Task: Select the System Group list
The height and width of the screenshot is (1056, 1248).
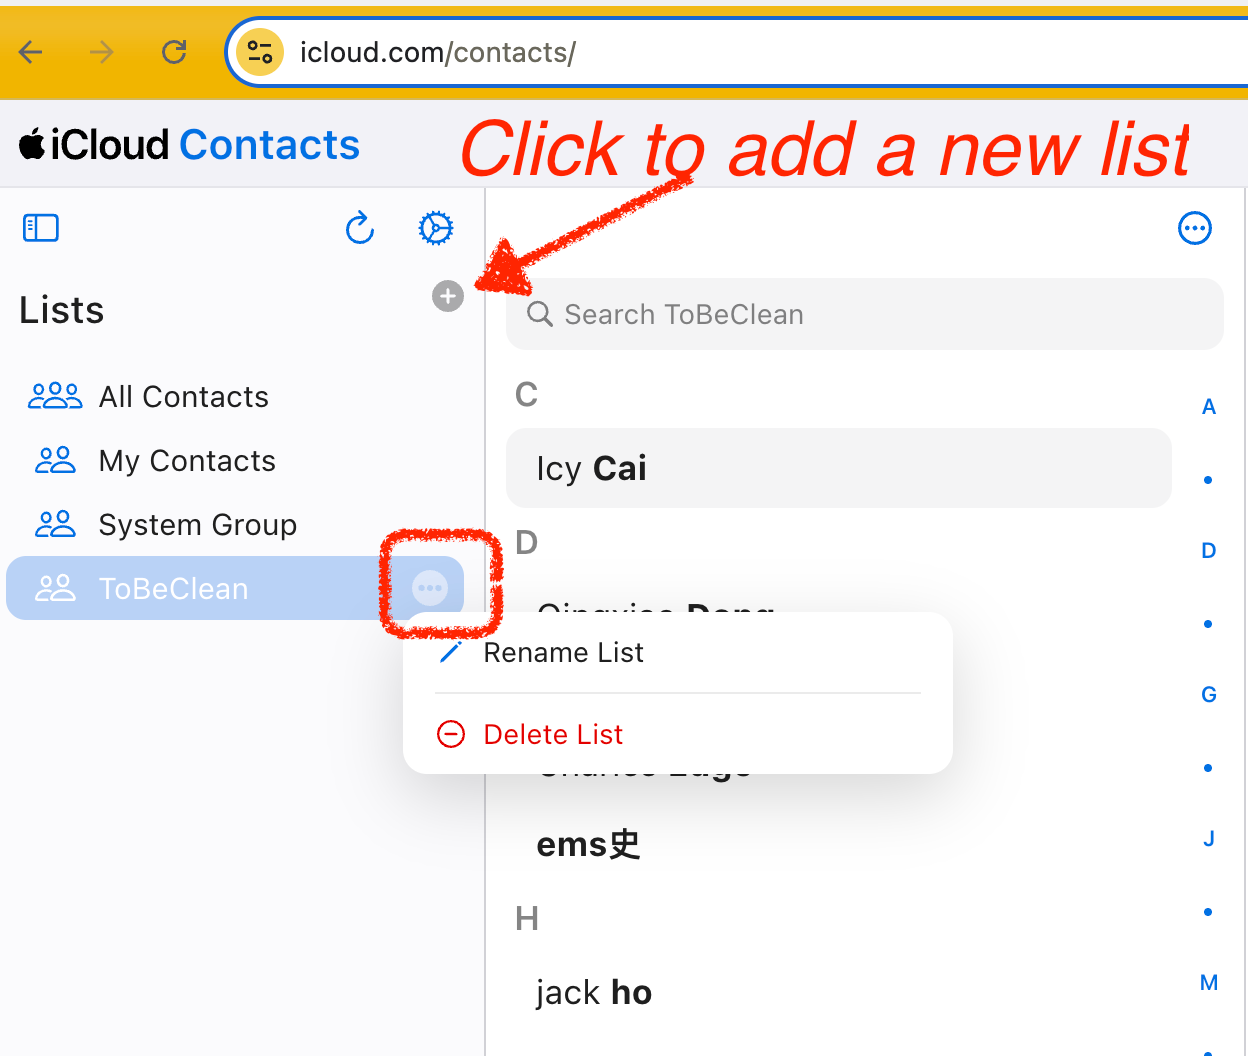Action: tap(235, 525)
